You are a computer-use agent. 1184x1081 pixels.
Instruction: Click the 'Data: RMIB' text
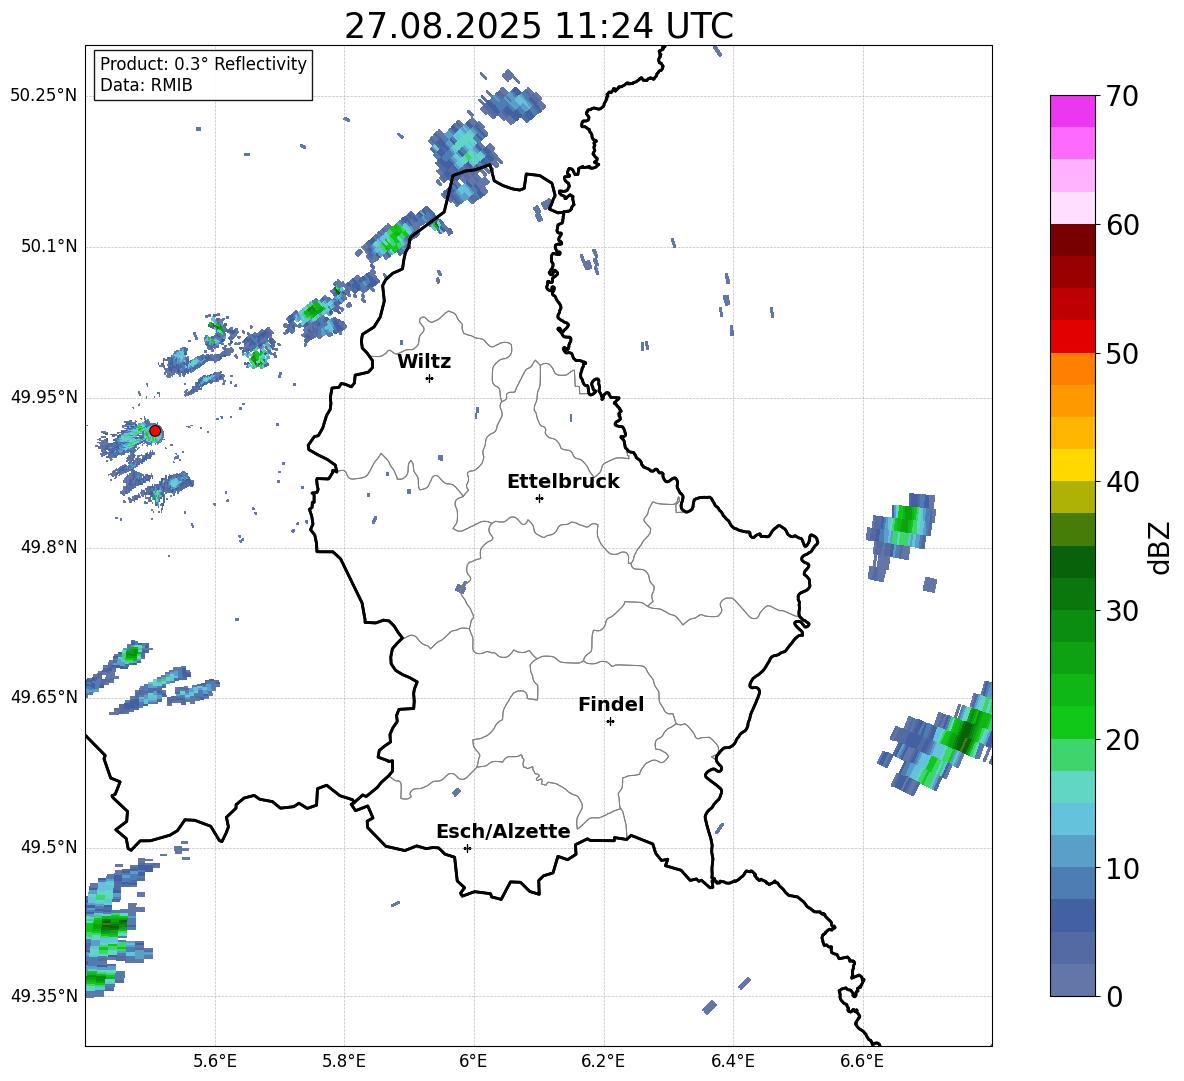click(146, 85)
